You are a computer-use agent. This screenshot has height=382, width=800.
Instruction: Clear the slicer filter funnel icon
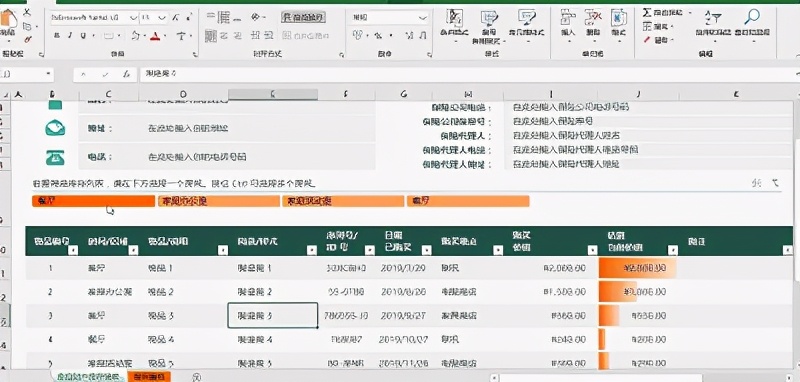pyautogui.click(x=776, y=183)
